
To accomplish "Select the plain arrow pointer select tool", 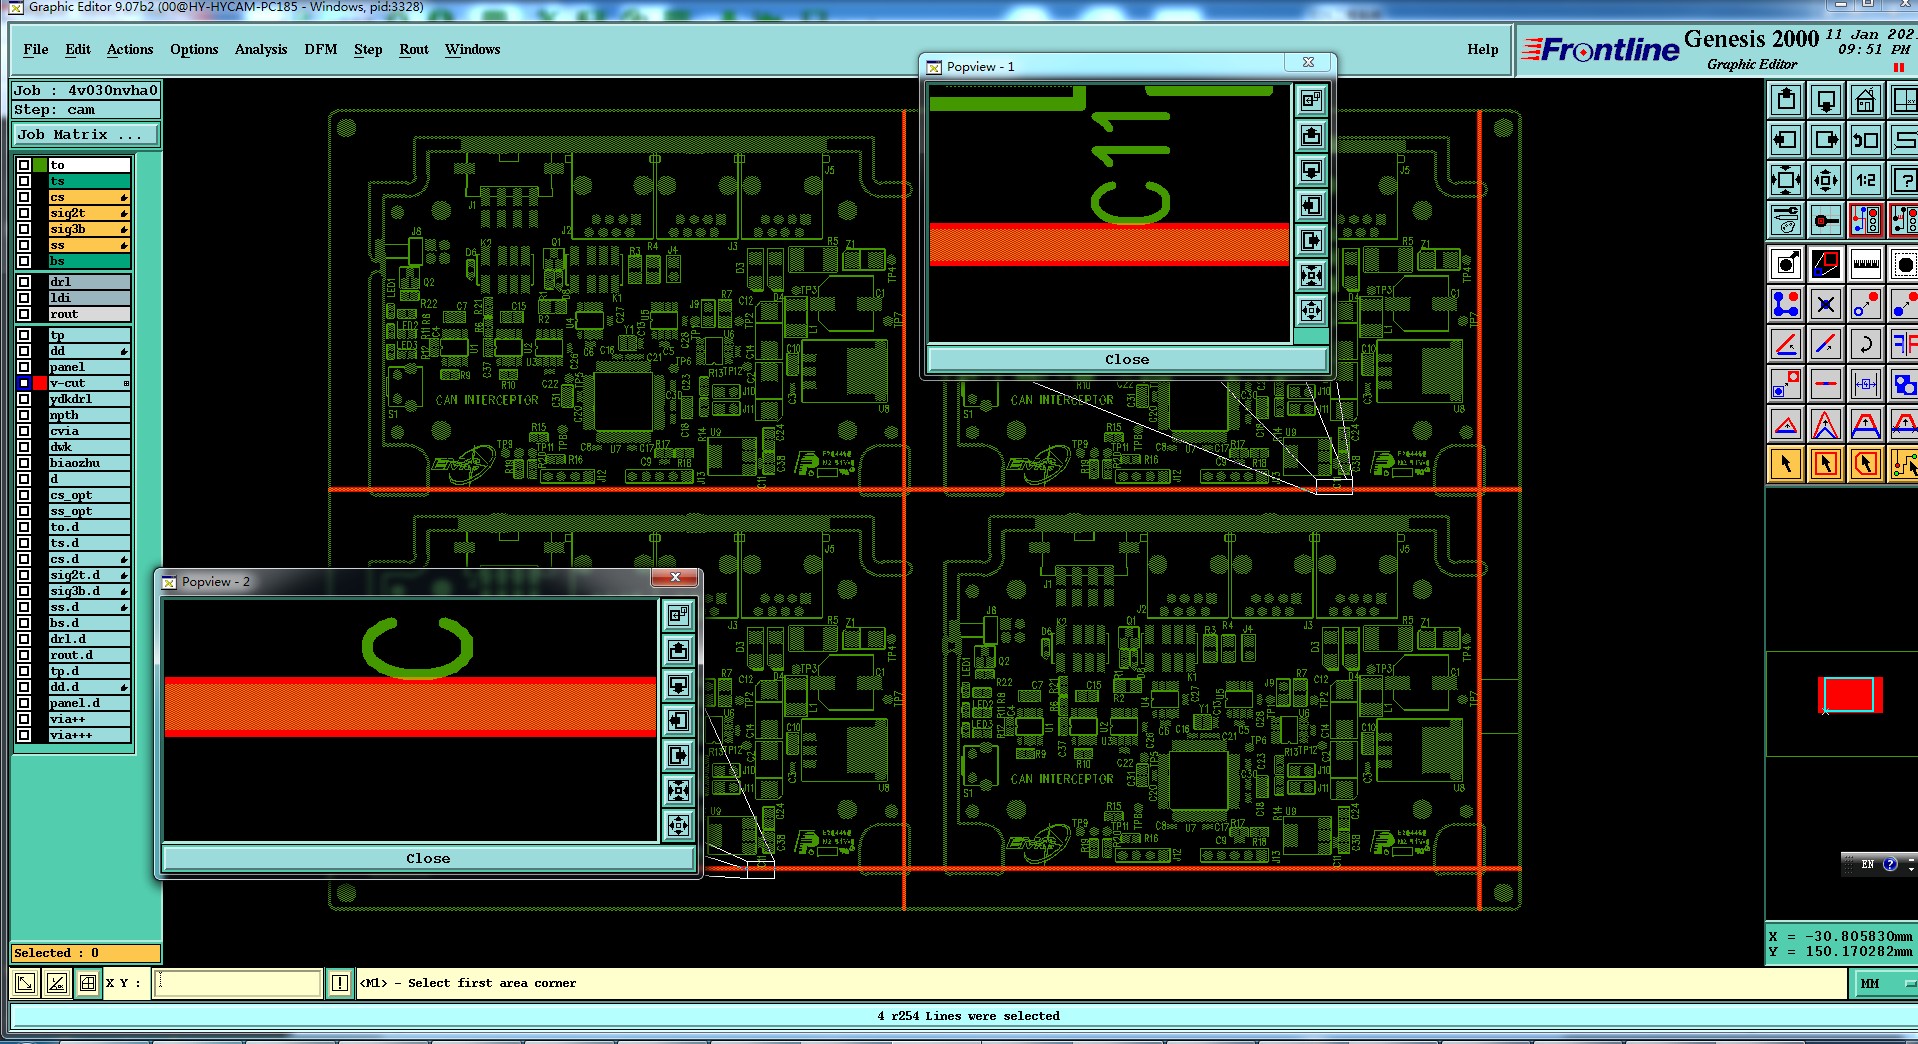I will pyautogui.click(x=1786, y=464).
